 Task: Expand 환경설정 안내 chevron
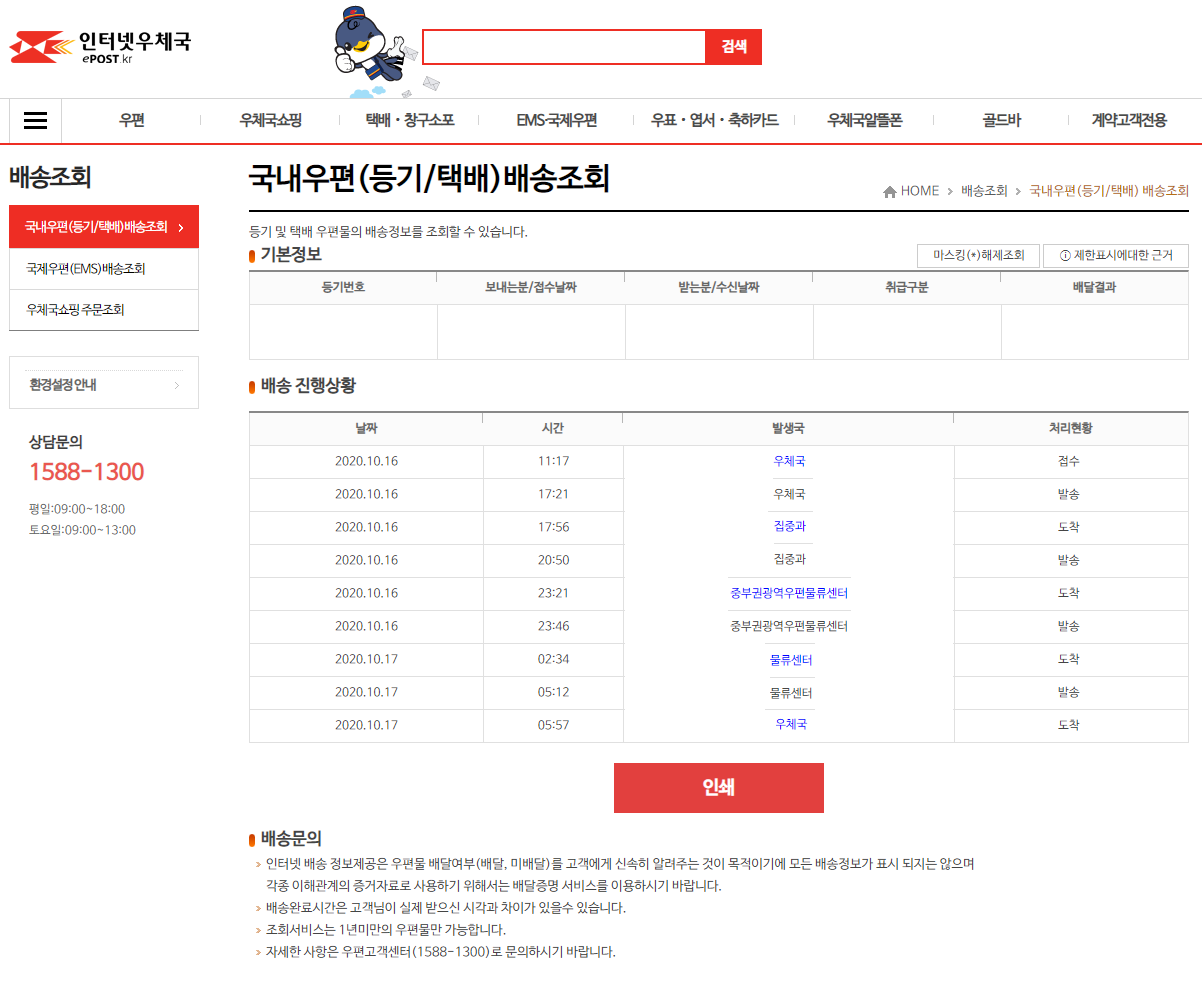177,385
